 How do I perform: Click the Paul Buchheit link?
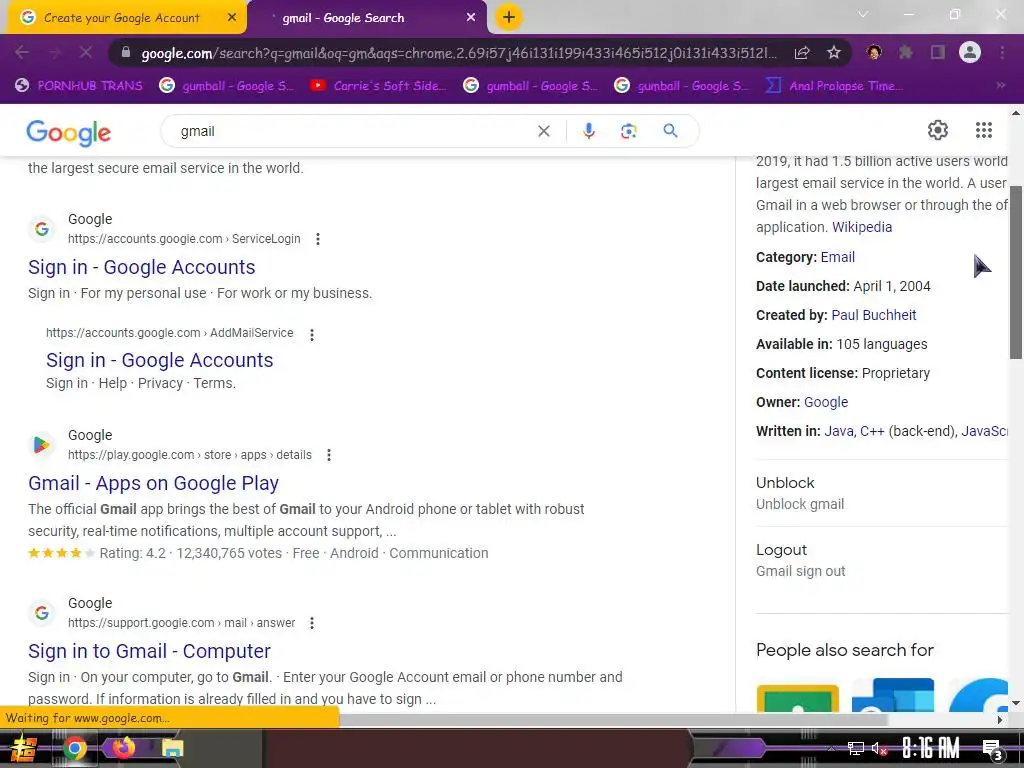873,315
